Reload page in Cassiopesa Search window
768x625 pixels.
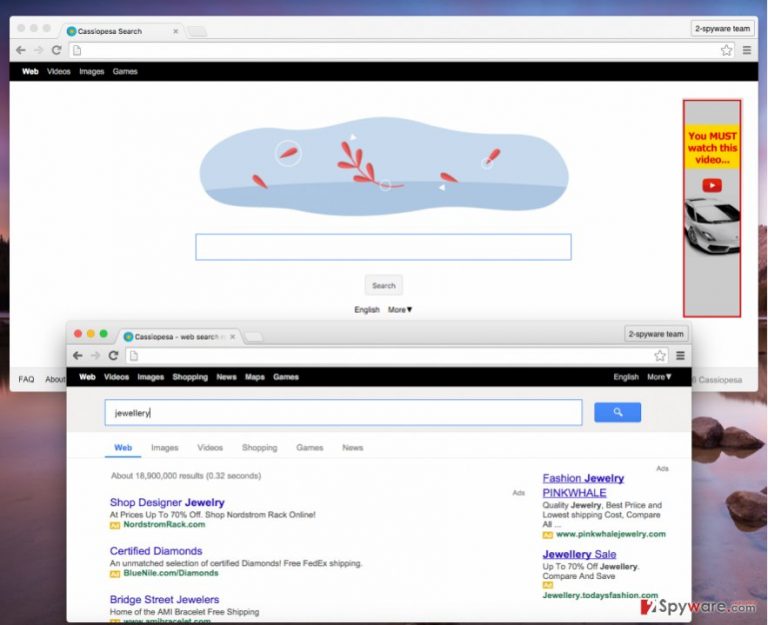click(x=56, y=50)
